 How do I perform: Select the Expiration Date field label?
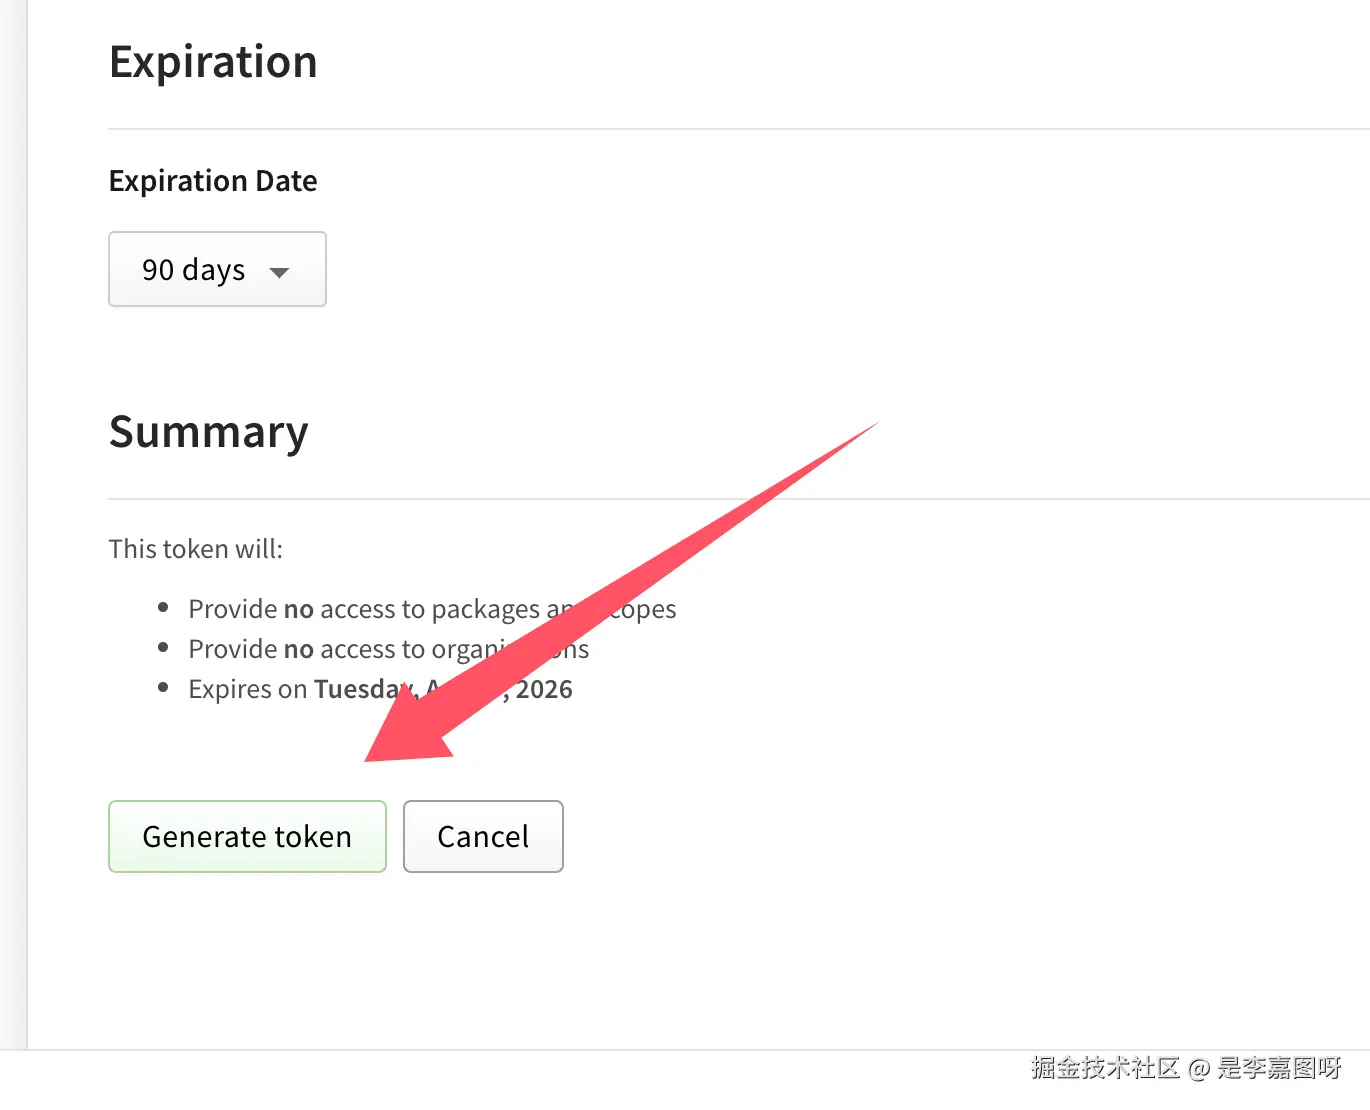213,181
